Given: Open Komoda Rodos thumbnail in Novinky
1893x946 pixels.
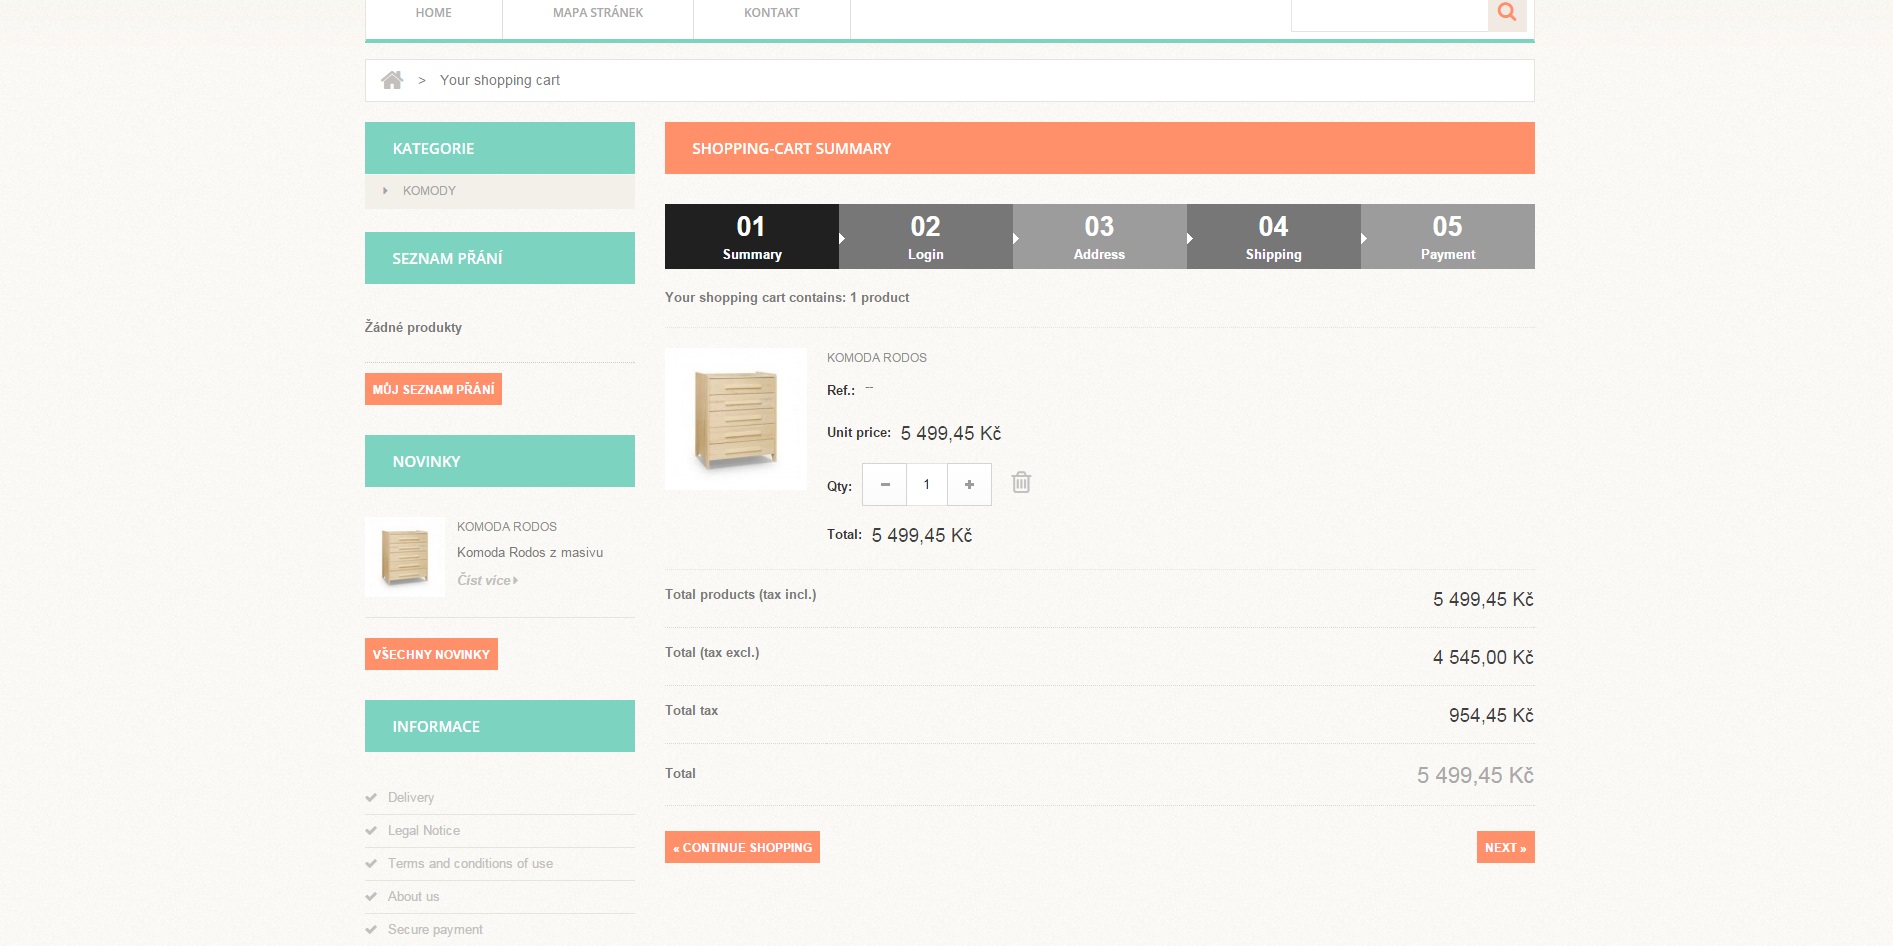Looking at the screenshot, I should pyautogui.click(x=405, y=557).
